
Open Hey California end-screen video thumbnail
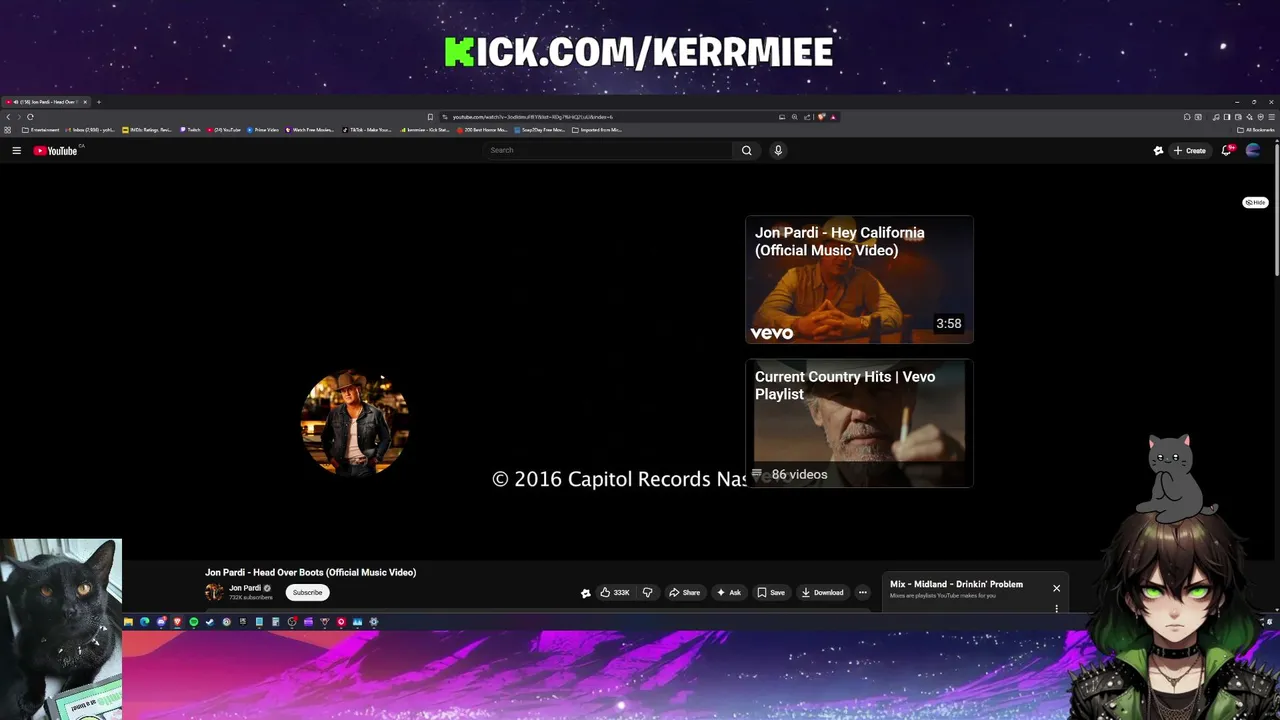(859, 279)
